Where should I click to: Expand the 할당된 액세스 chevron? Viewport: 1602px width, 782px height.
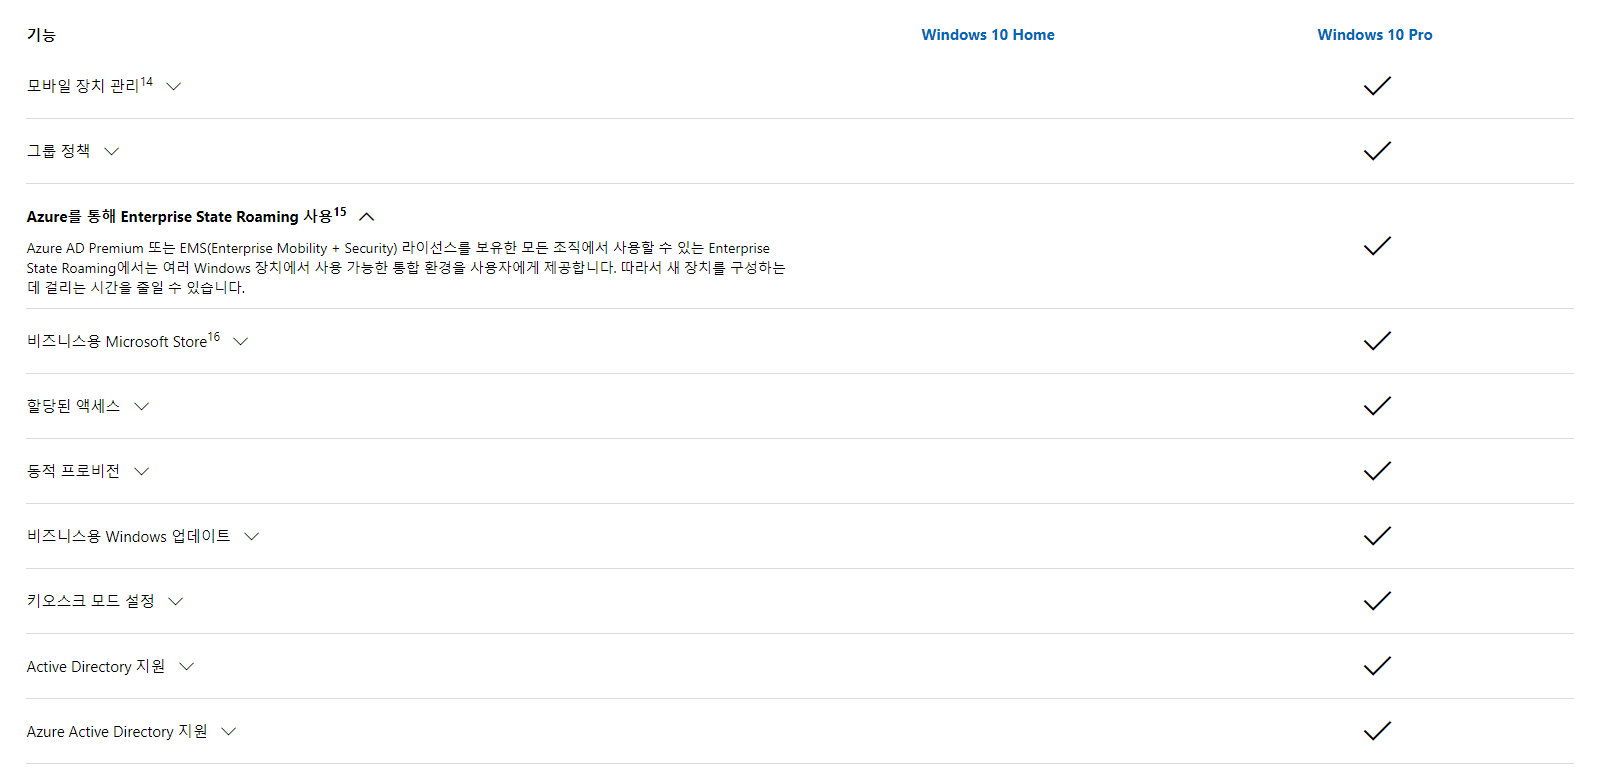pos(142,406)
